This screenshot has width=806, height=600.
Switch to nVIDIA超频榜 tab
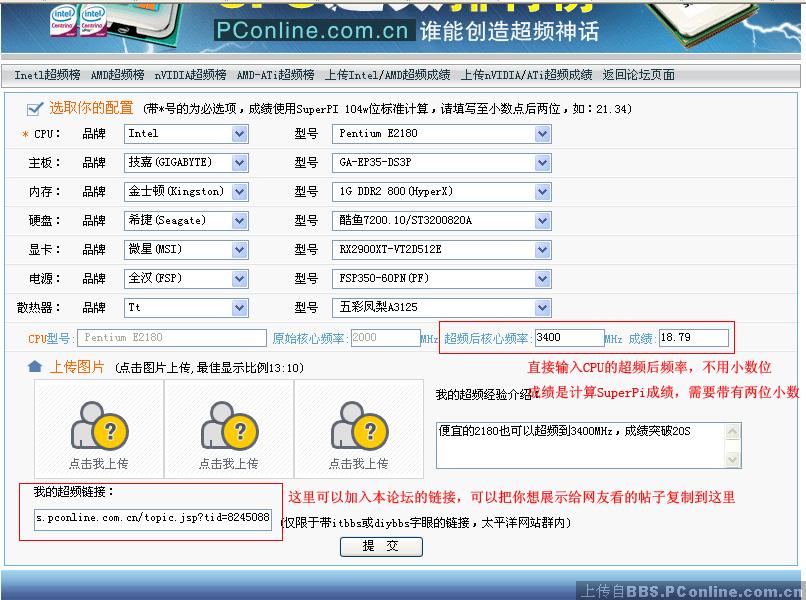coord(190,75)
